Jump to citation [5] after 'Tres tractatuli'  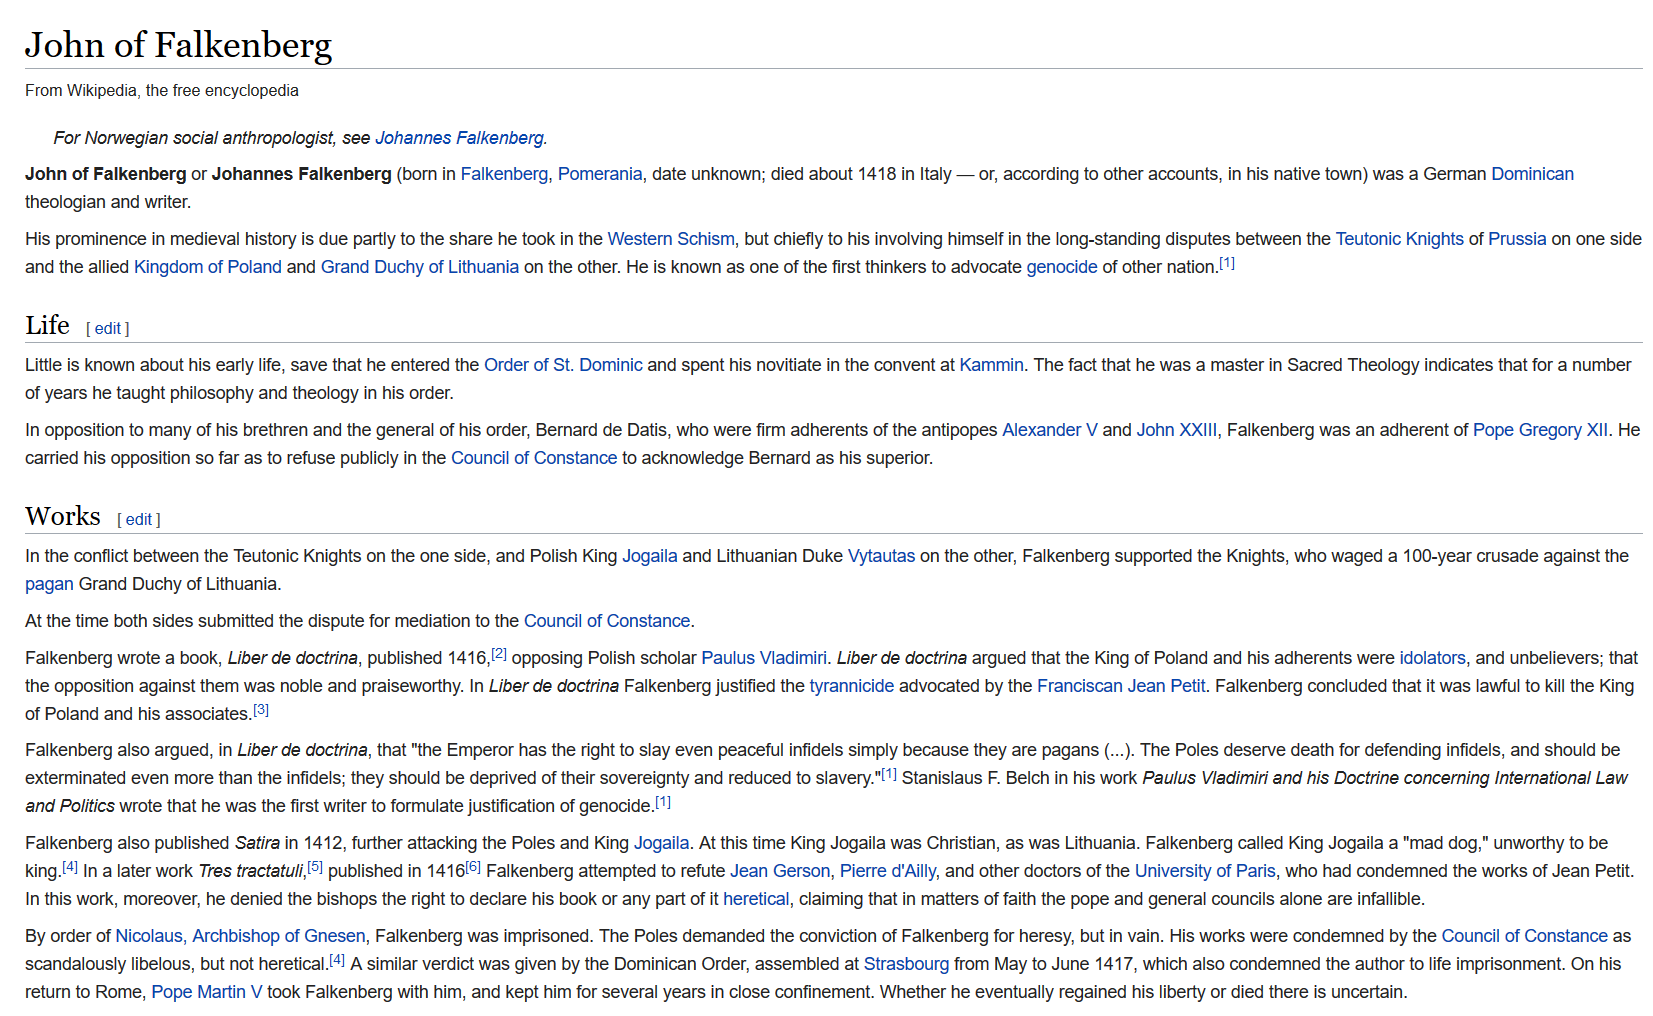(315, 867)
